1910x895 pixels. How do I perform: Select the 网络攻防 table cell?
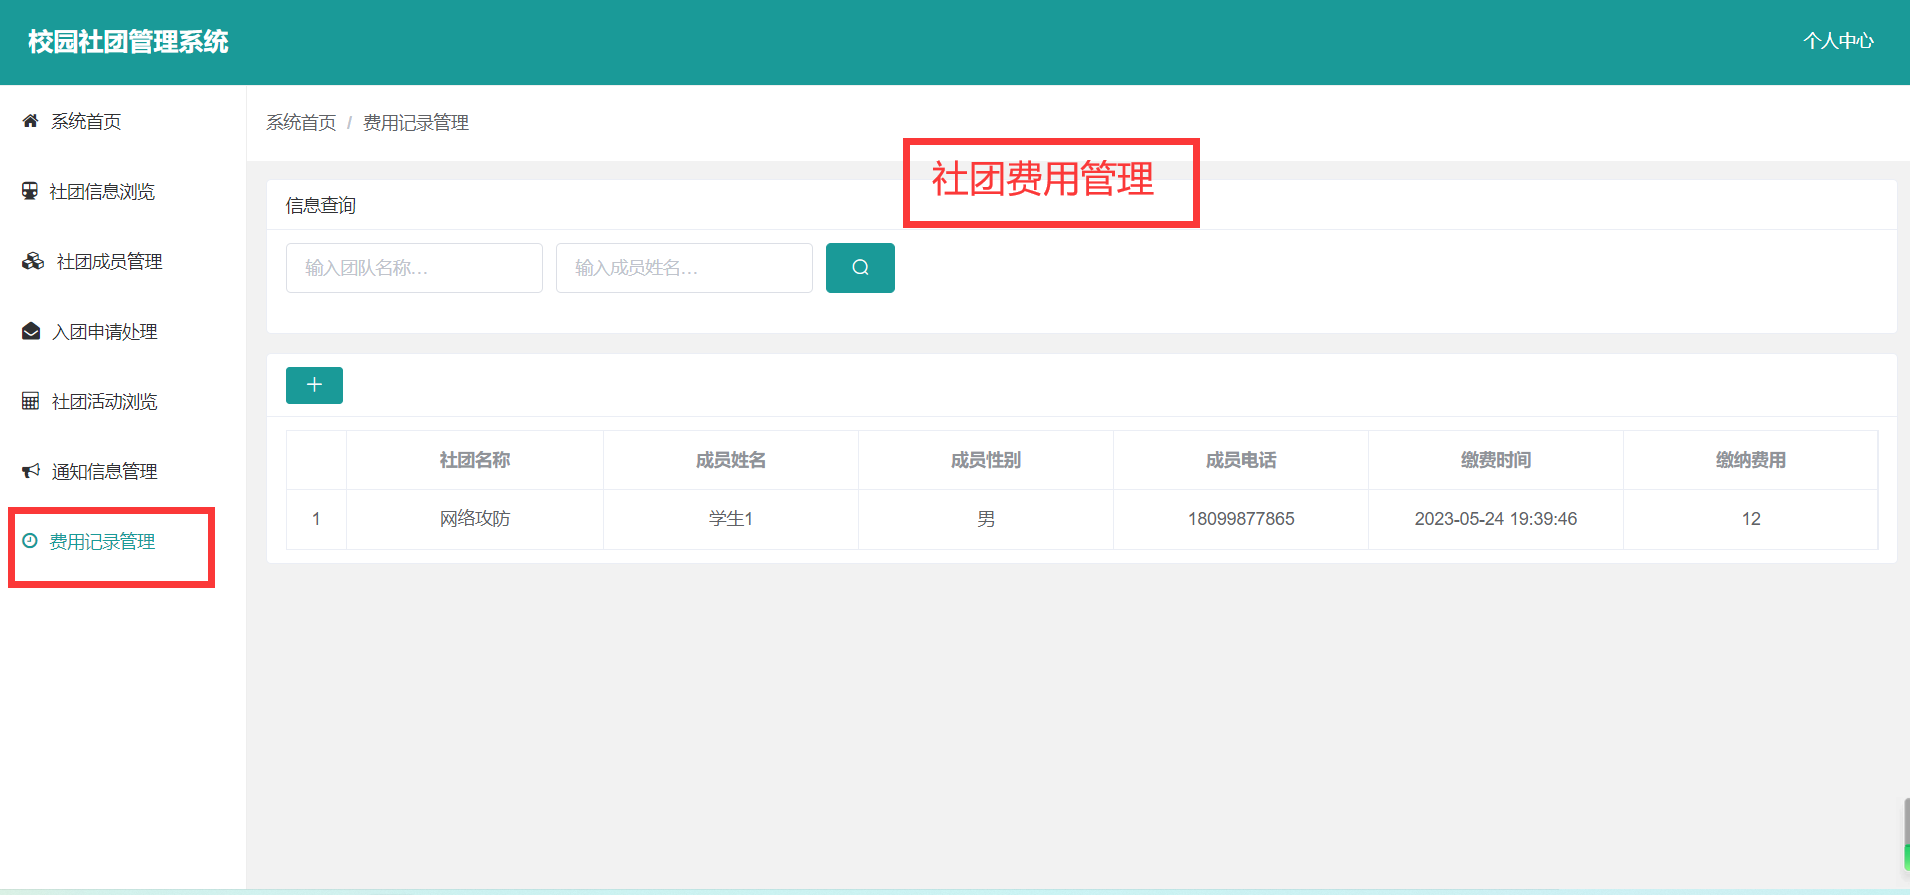(x=475, y=519)
